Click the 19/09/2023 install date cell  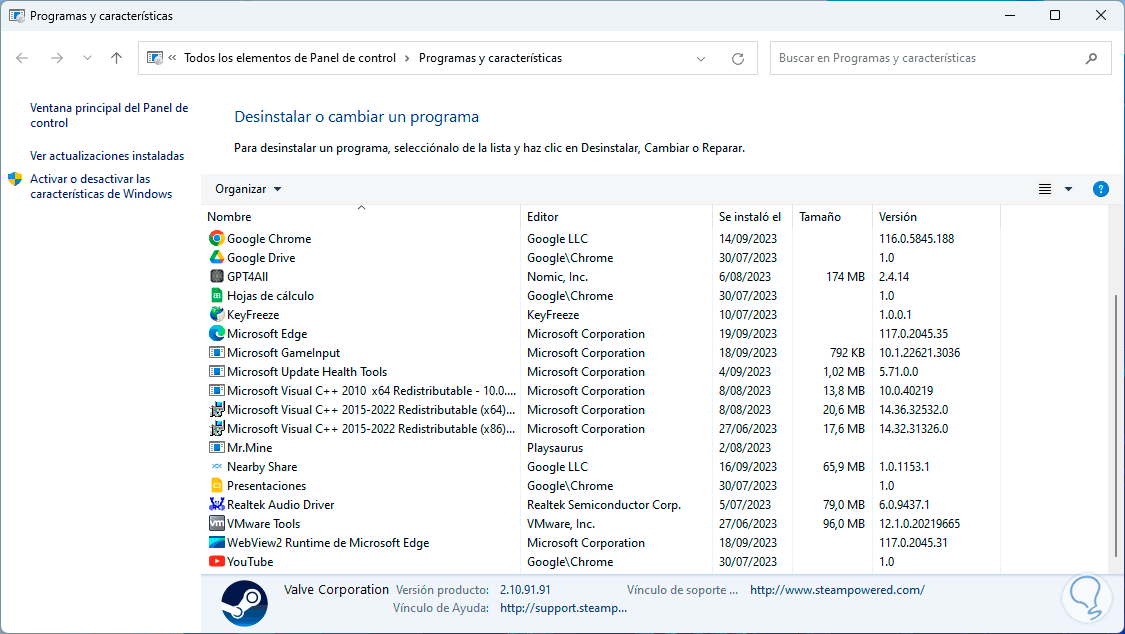tap(748, 334)
